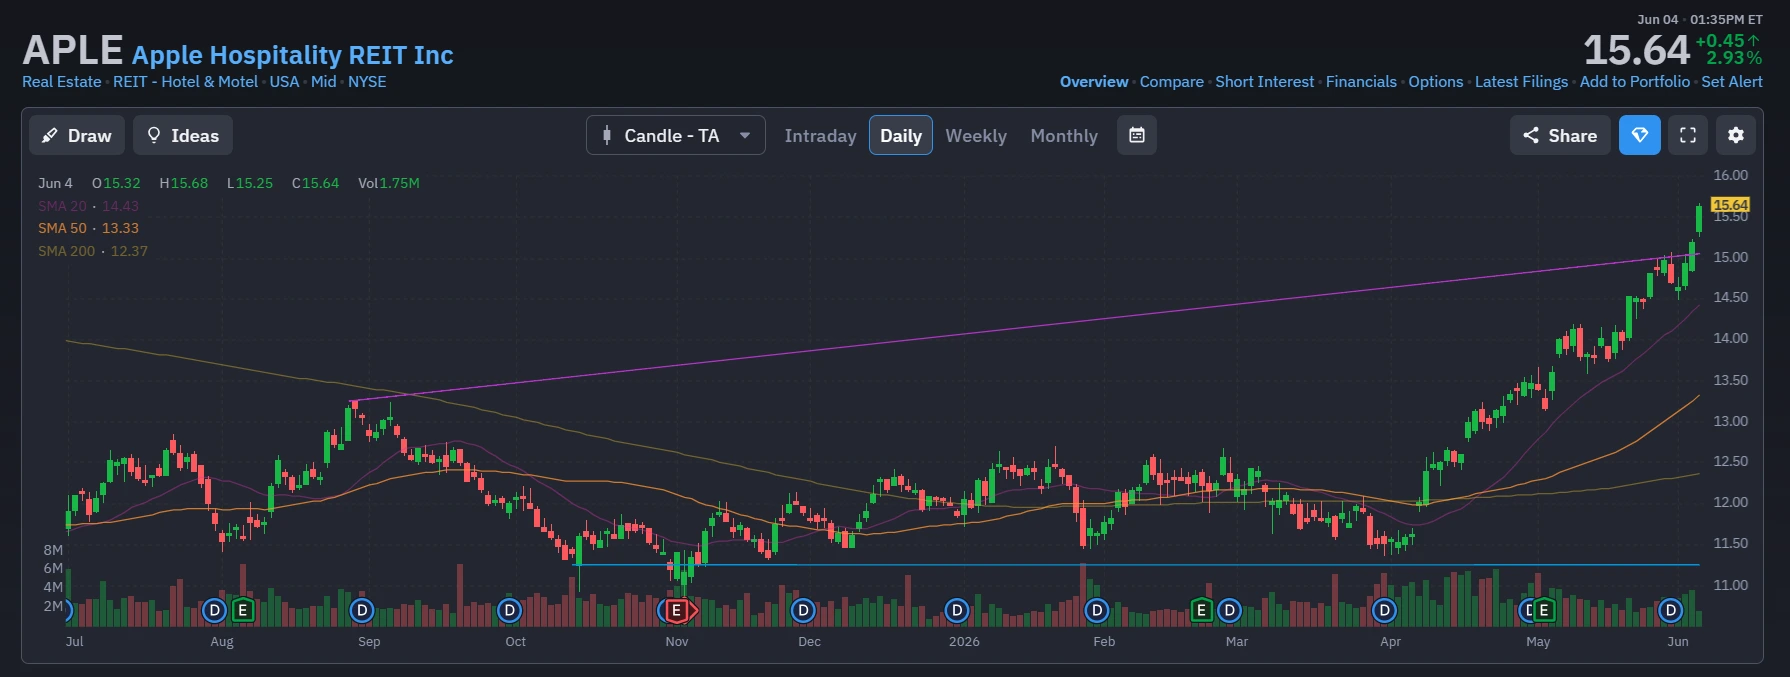The width and height of the screenshot is (1790, 677).
Task: Open the Ideas lightbulb button
Action: (183, 135)
